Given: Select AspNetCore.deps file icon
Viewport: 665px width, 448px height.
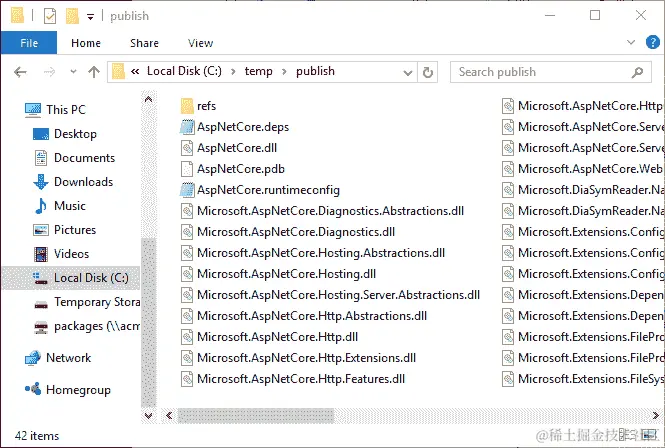Looking at the screenshot, I should coord(187,127).
